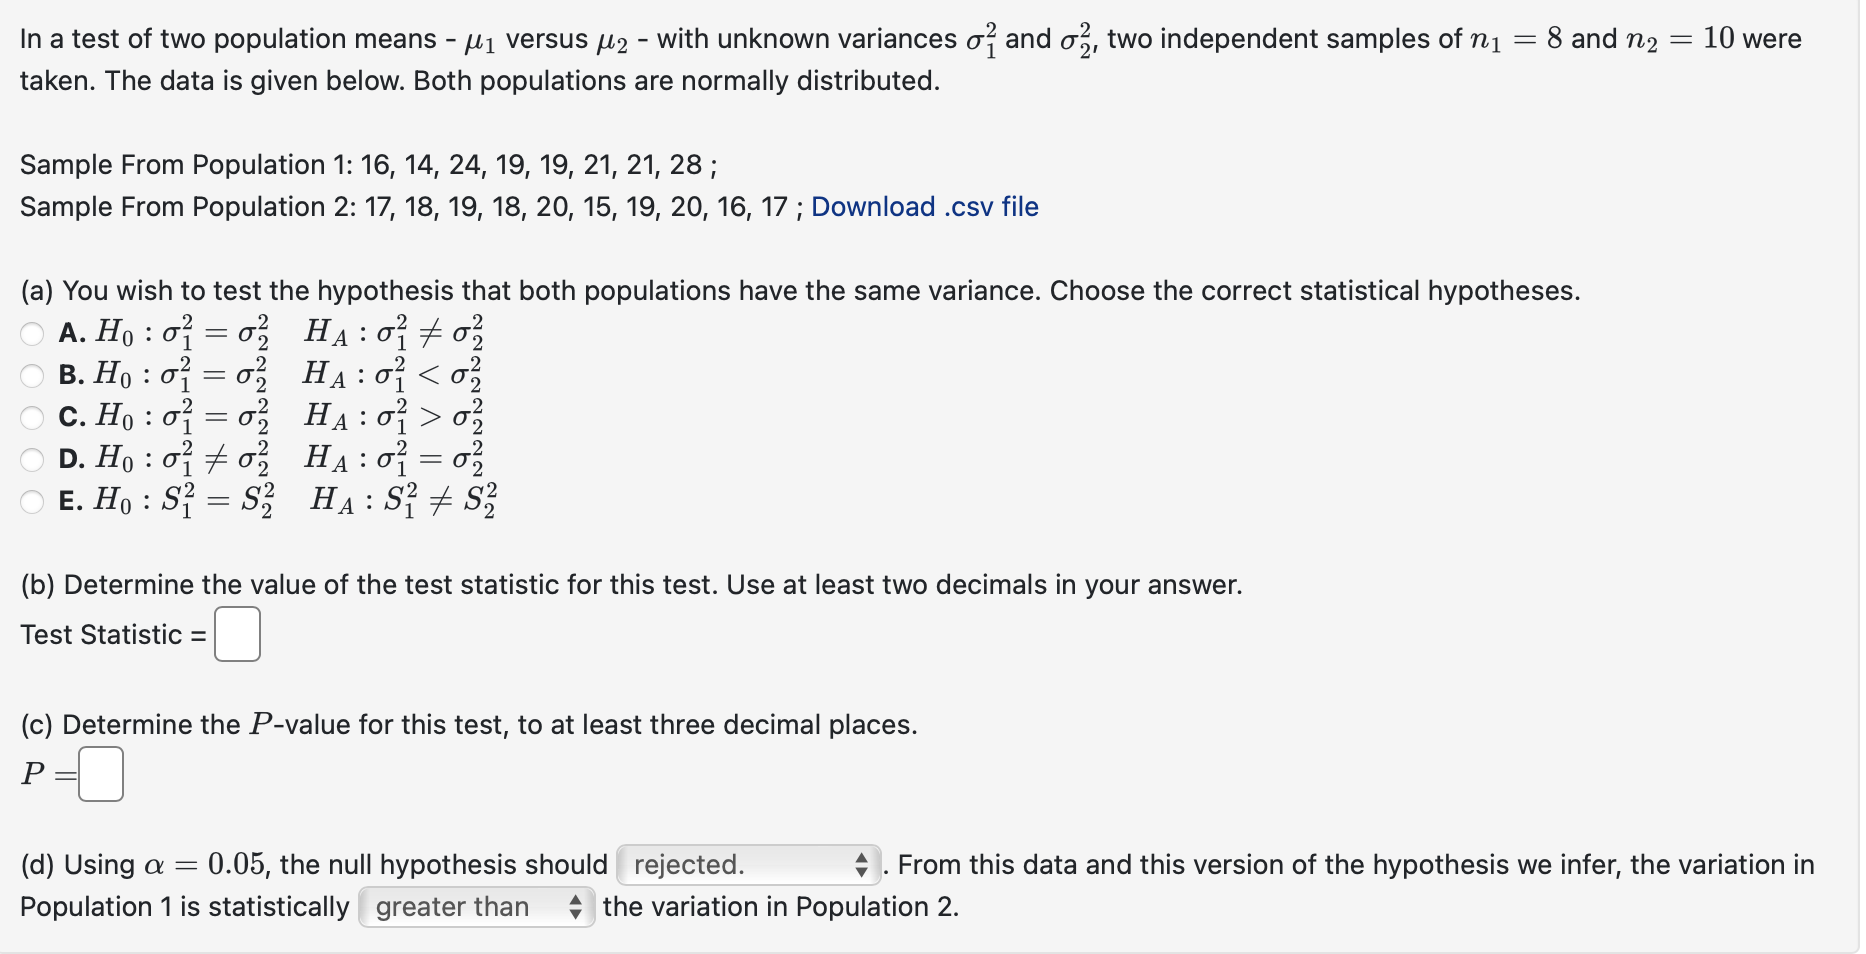Click the up-down arrows on 'rejected.' selector
The width and height of the screenshot is (1866, 954).
[862, 865]
